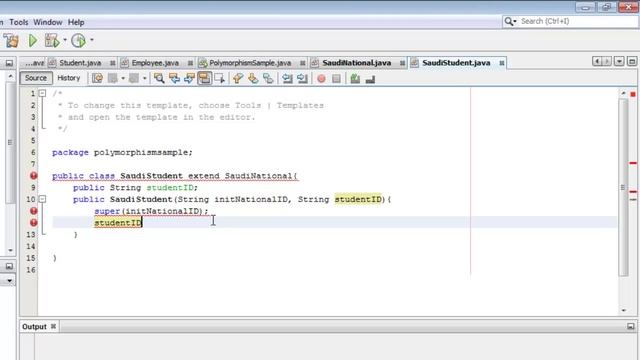Switch to the Source view
This screenshot has width=640, height=360.
[x=36, y=78]
